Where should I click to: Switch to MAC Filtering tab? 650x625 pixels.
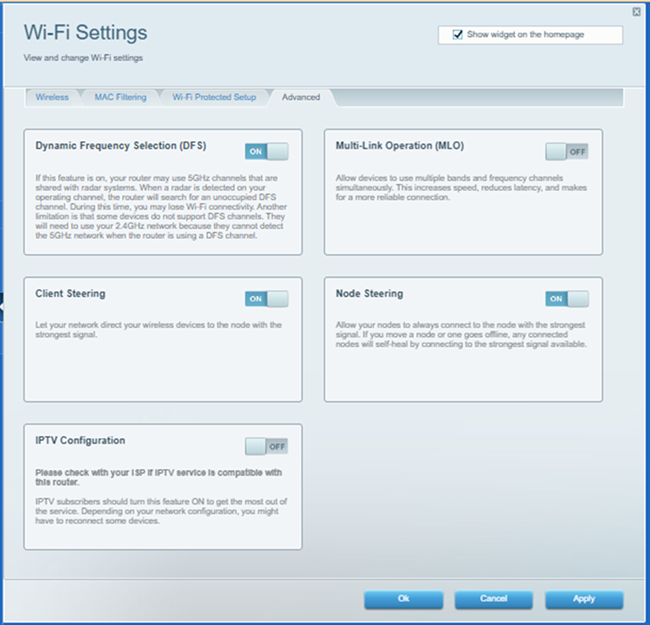point(120,97)
